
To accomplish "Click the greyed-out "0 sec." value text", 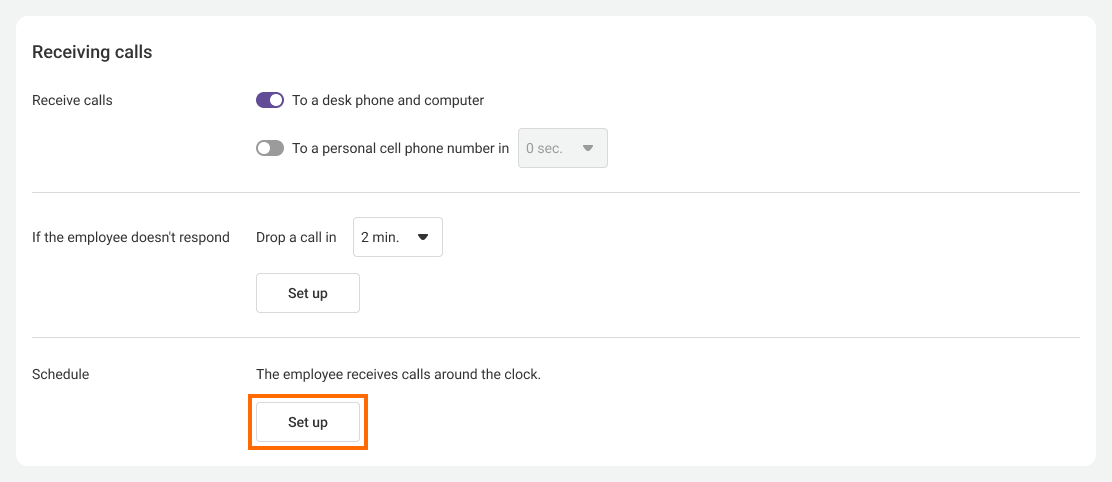I will 544,148.
